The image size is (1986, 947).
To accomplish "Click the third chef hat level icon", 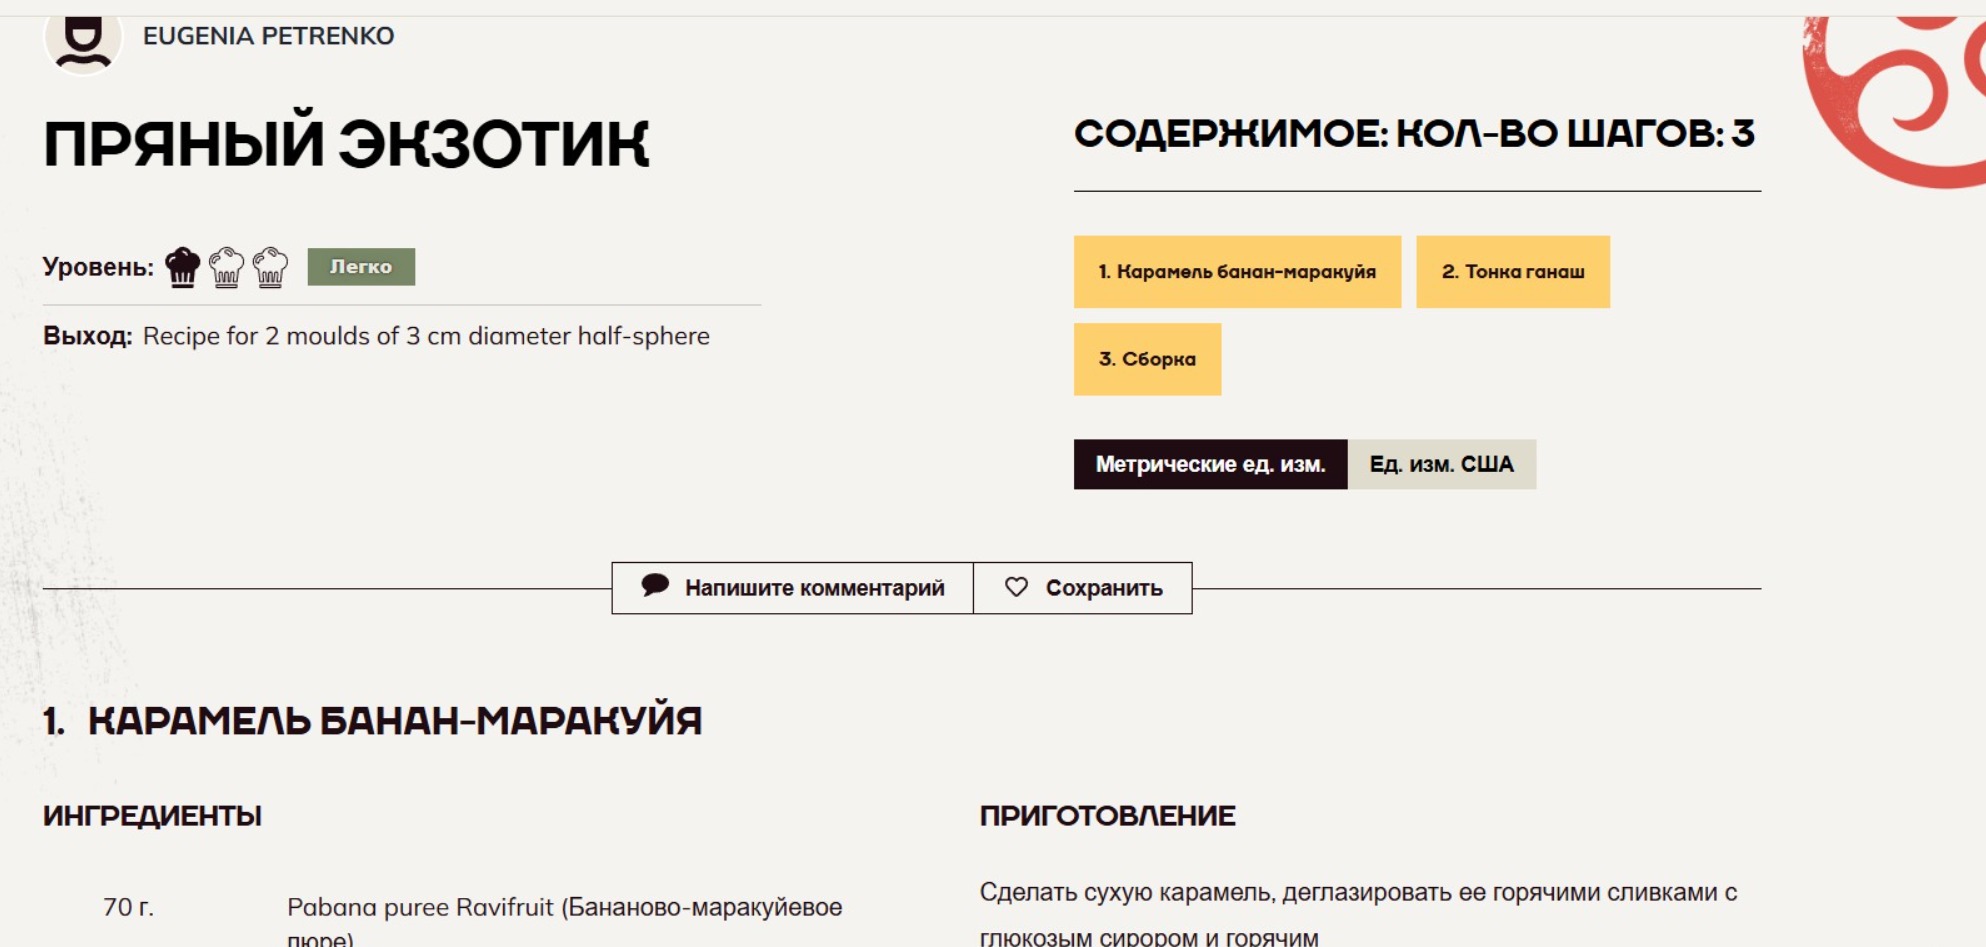I will [270, 267].
